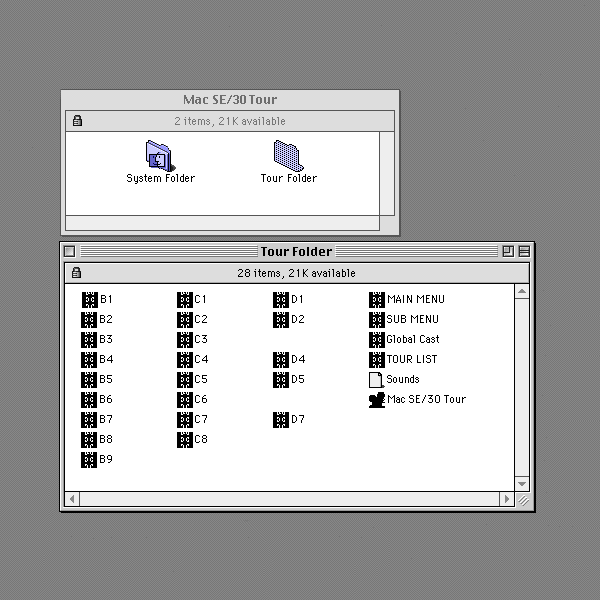Click the vertical scrollbar down arrow
This screenshot has height=600, width=600.
coord(522,484)
